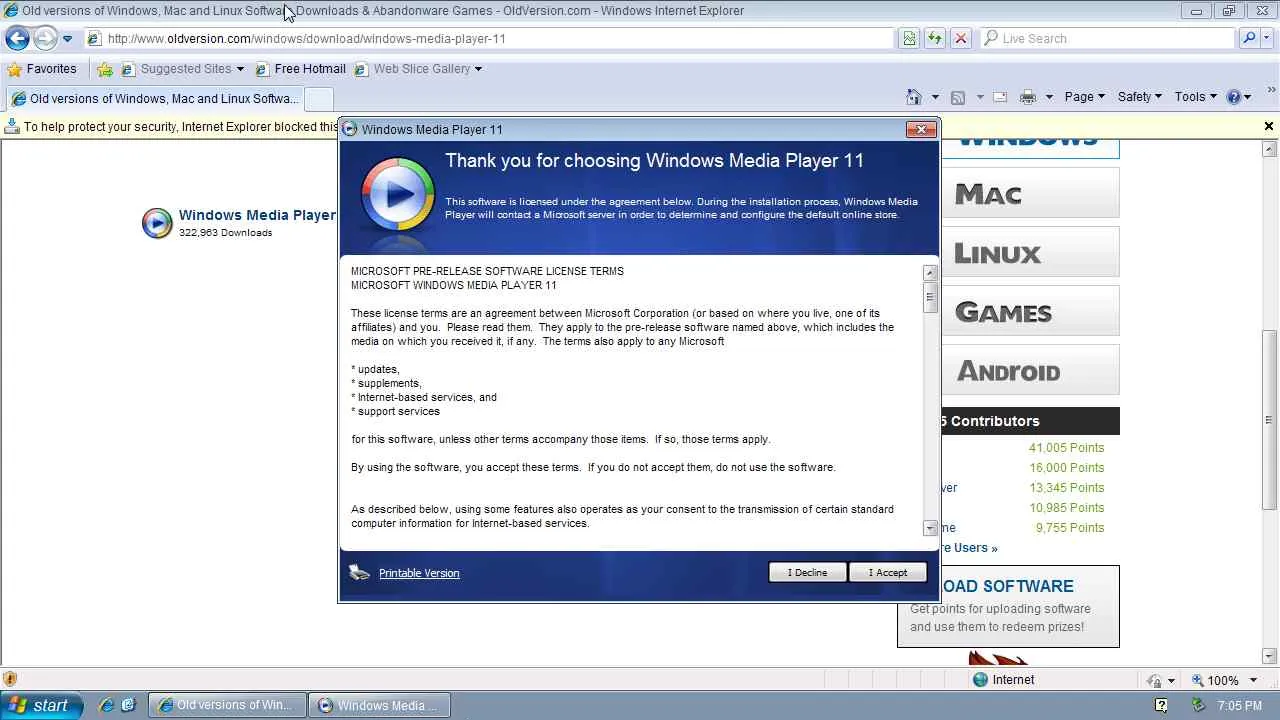The image size is (1280, 720).
Task: Select the Linux category on the webpage
Action: 1028,252
